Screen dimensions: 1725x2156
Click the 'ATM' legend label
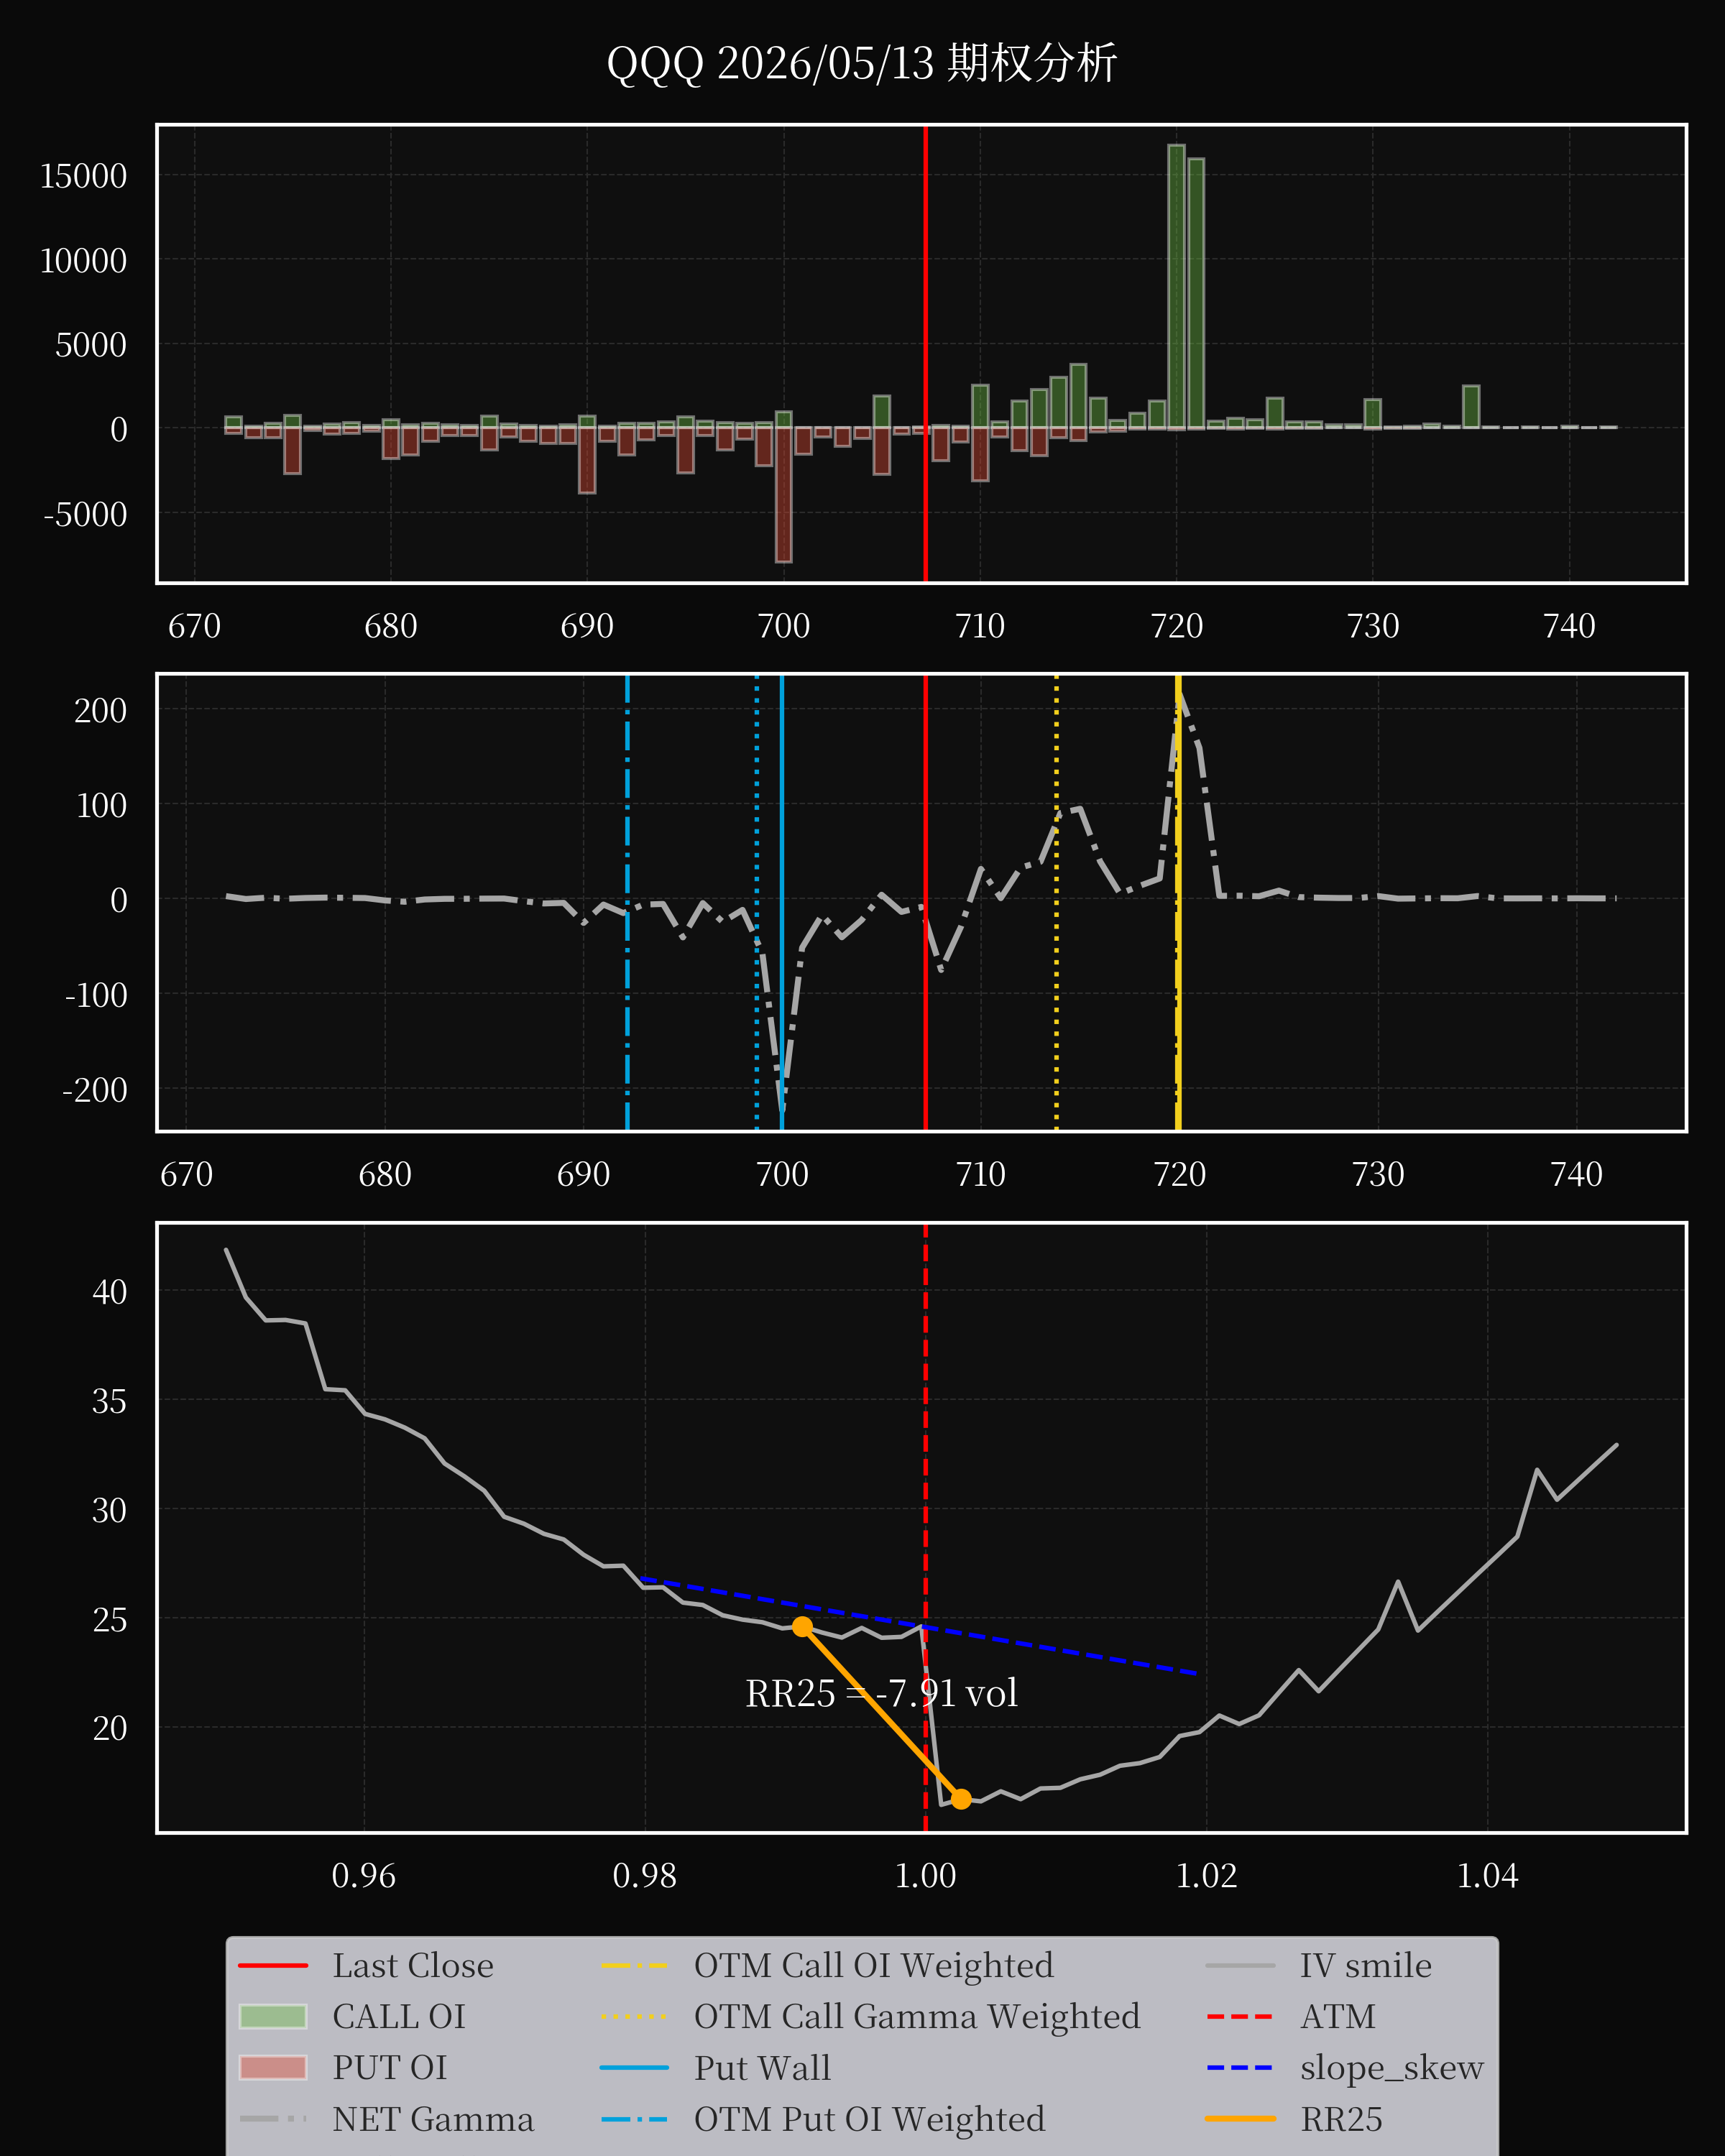(x=1338, y=2016)
